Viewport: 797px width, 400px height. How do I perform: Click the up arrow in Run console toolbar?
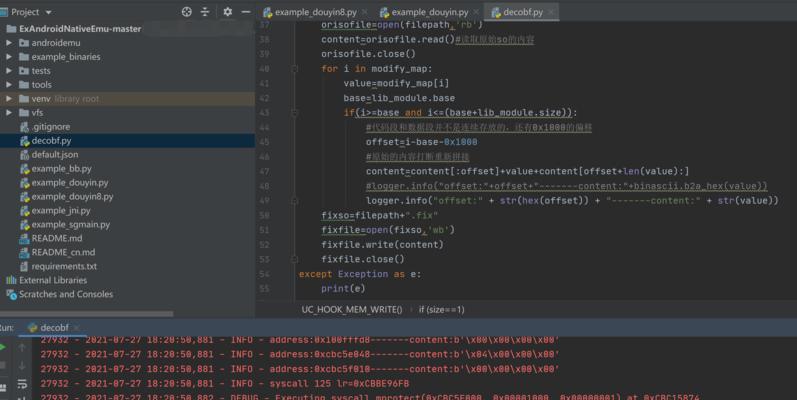[22, 347]
